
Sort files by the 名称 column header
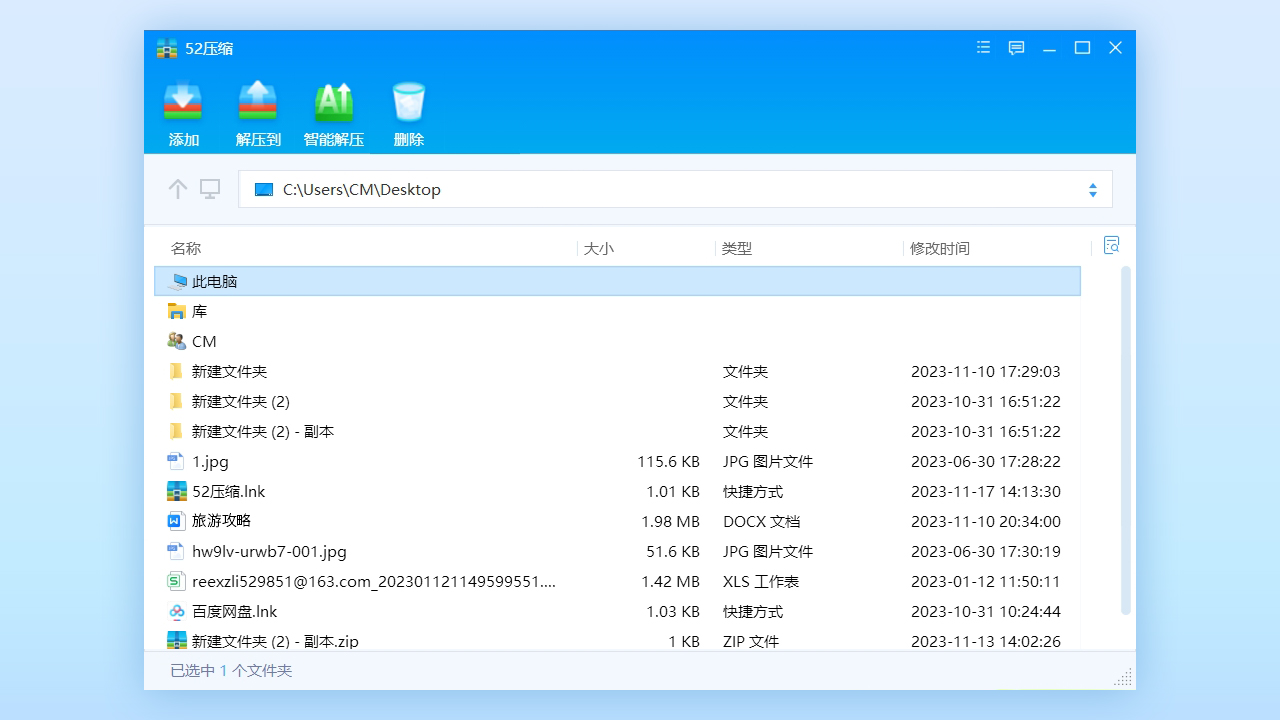pos(186,248)
